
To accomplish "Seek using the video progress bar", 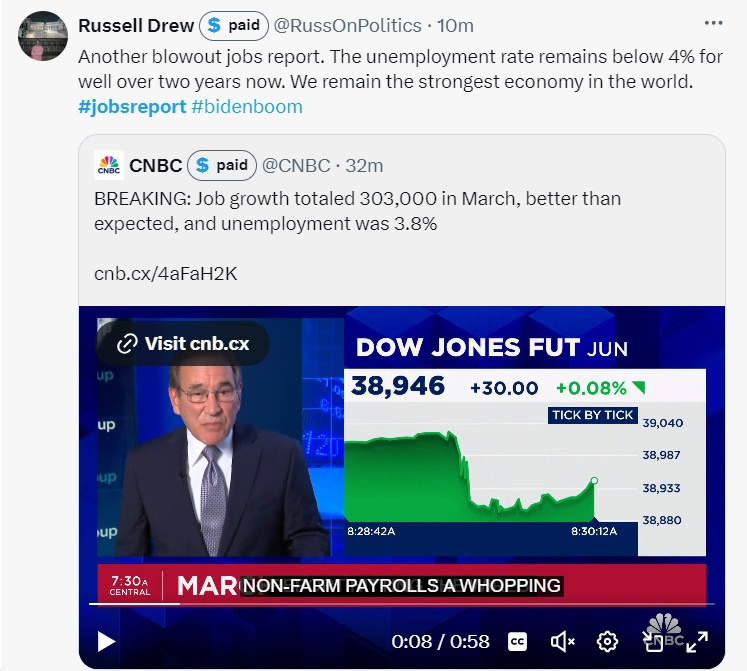I will 400,603.
